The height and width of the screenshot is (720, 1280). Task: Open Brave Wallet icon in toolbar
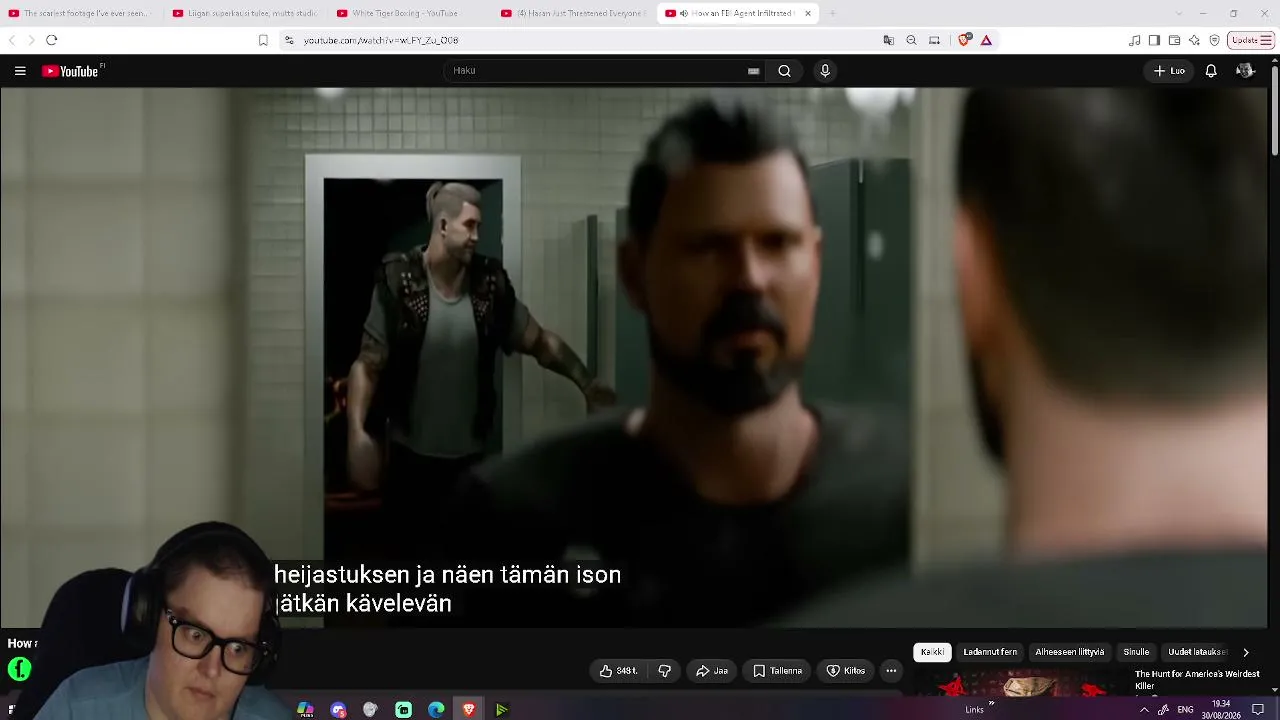click(x=1174, y=40)
